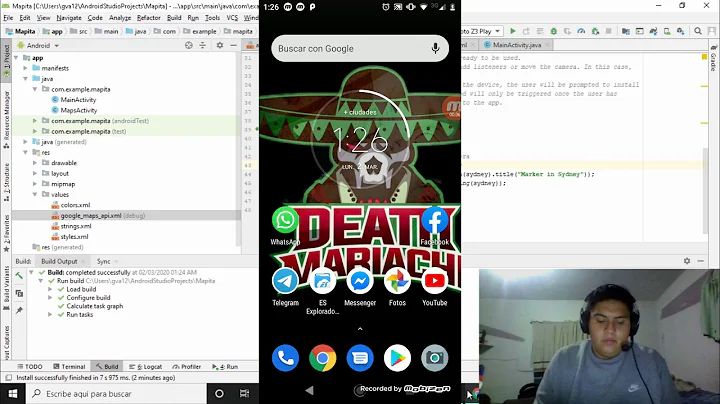Open the Navigate menu

coord(69,17)
